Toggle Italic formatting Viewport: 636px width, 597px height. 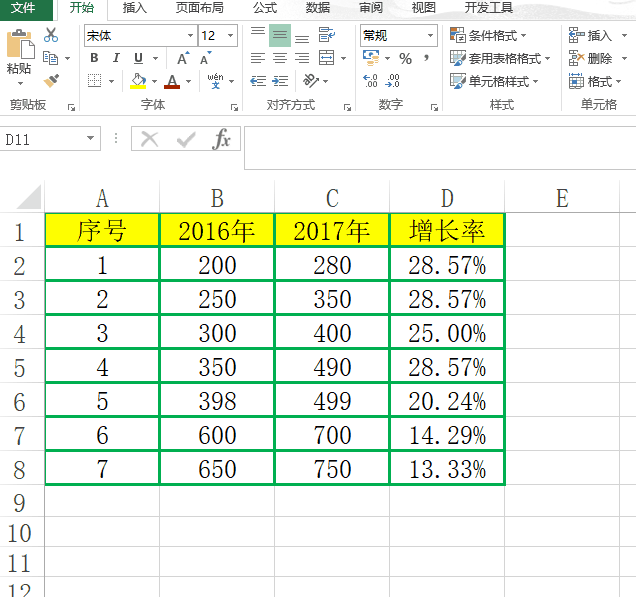[x=116, y=58]
